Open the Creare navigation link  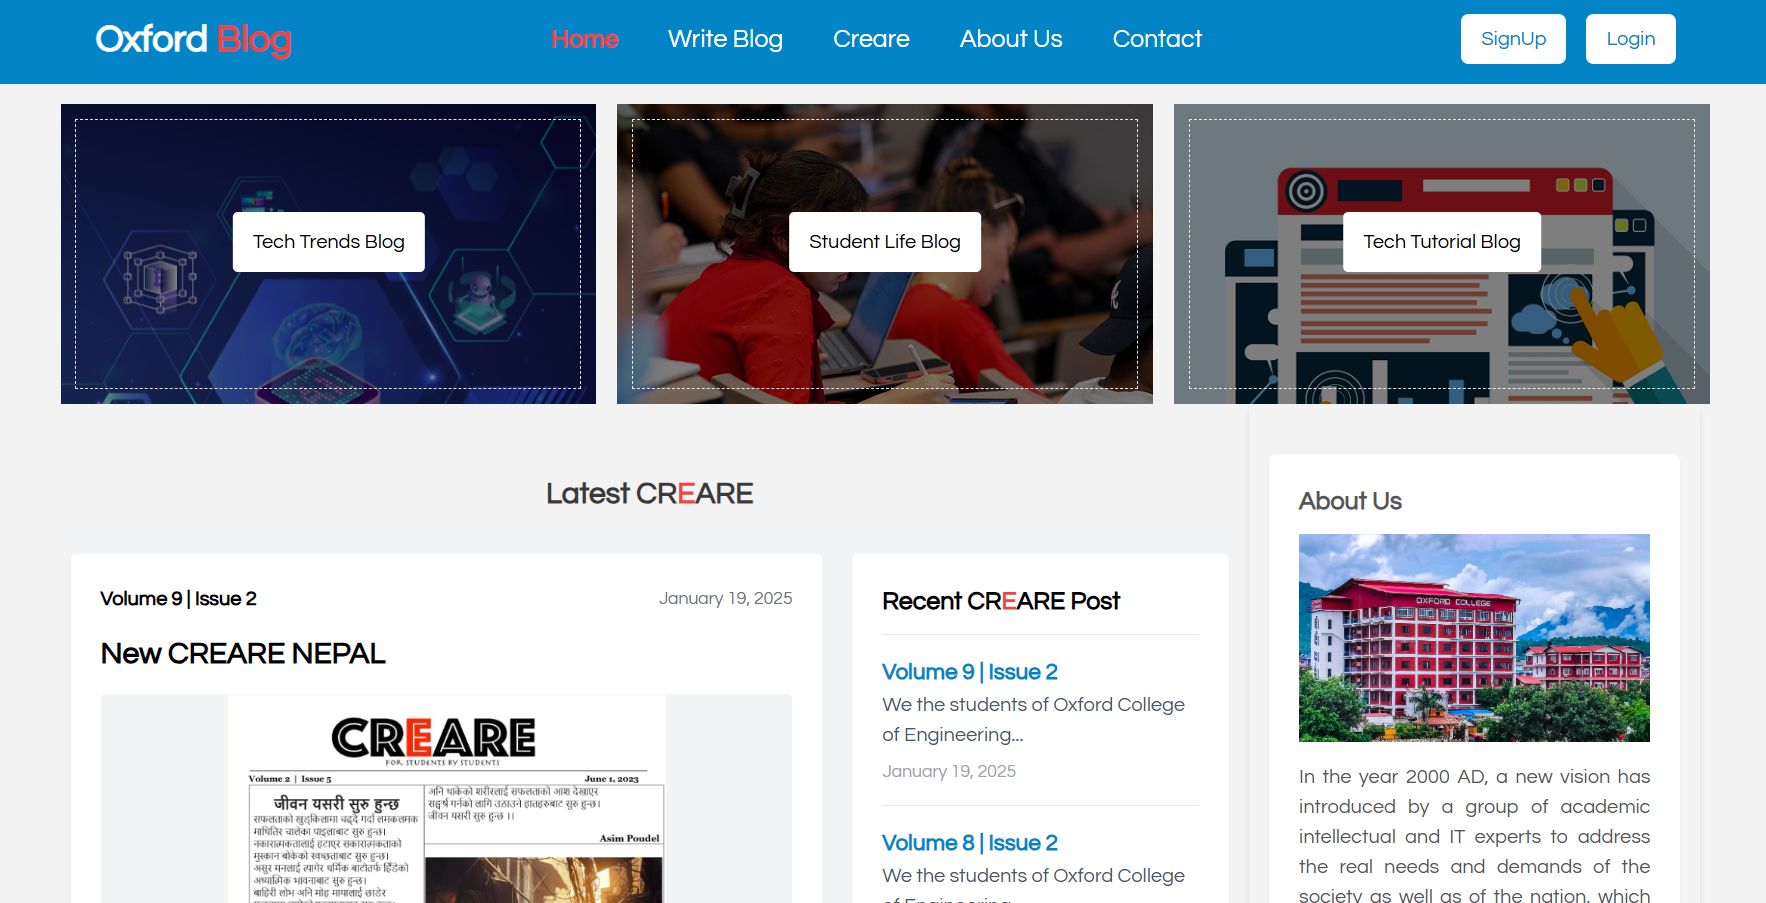871,39
